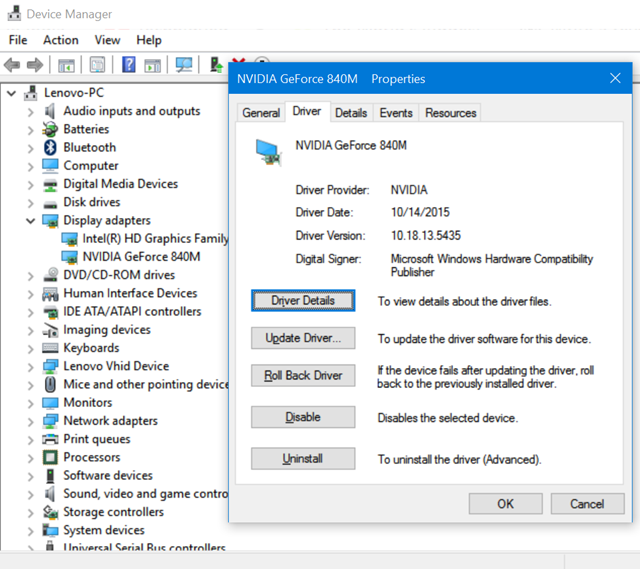640x569 pixels.
Task: Expand the Monitors category arrow
Action: coord(31,403)
